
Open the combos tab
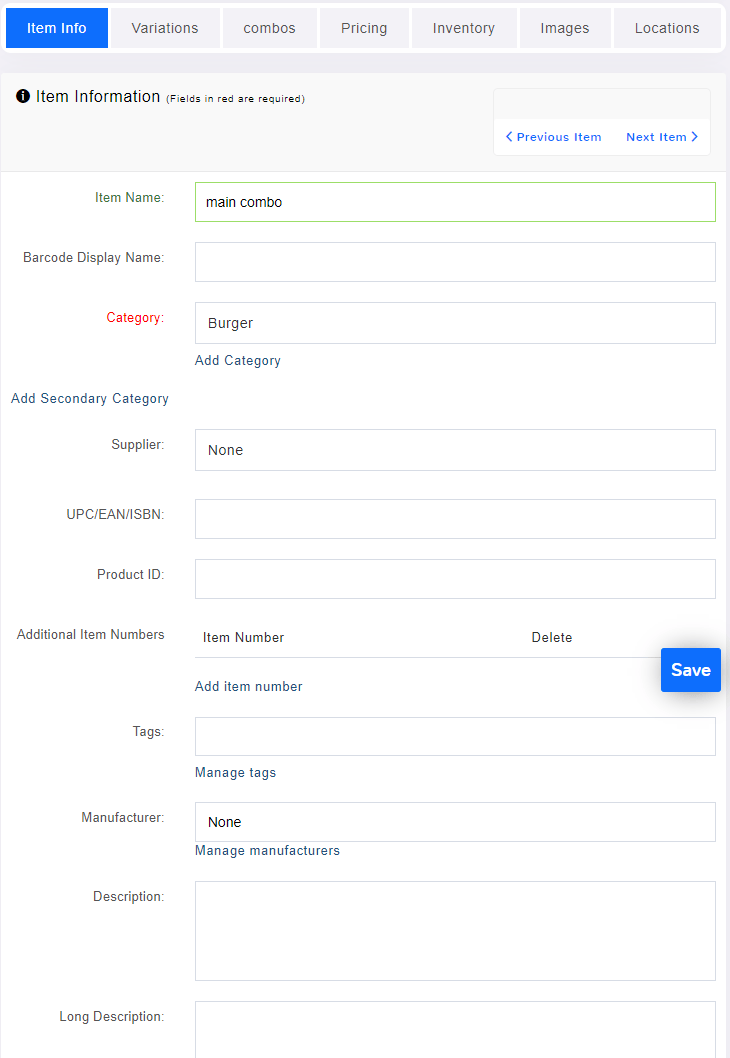[269, 28]
